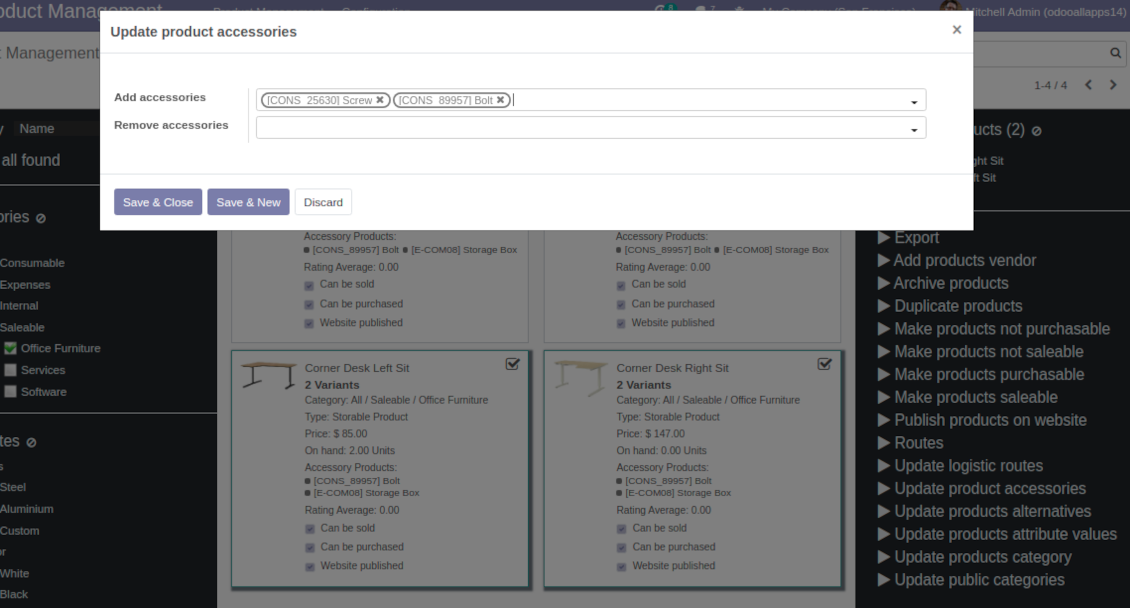
Task: Expand Make products not purchasable action
Action: [993, 329]
